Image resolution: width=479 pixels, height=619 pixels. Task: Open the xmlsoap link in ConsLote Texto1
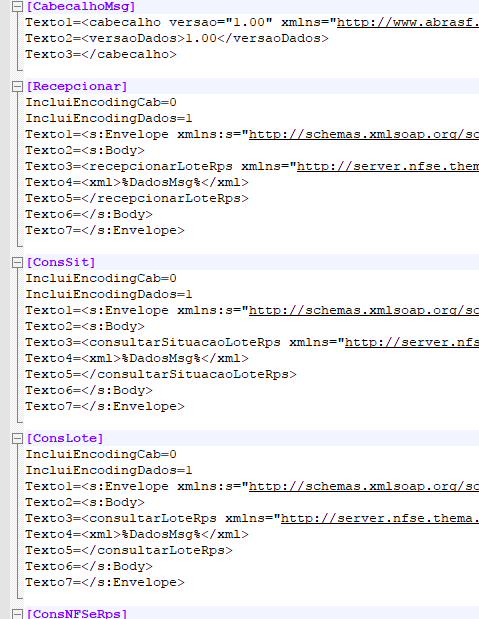pyautogui.click(x=364, y=487)
